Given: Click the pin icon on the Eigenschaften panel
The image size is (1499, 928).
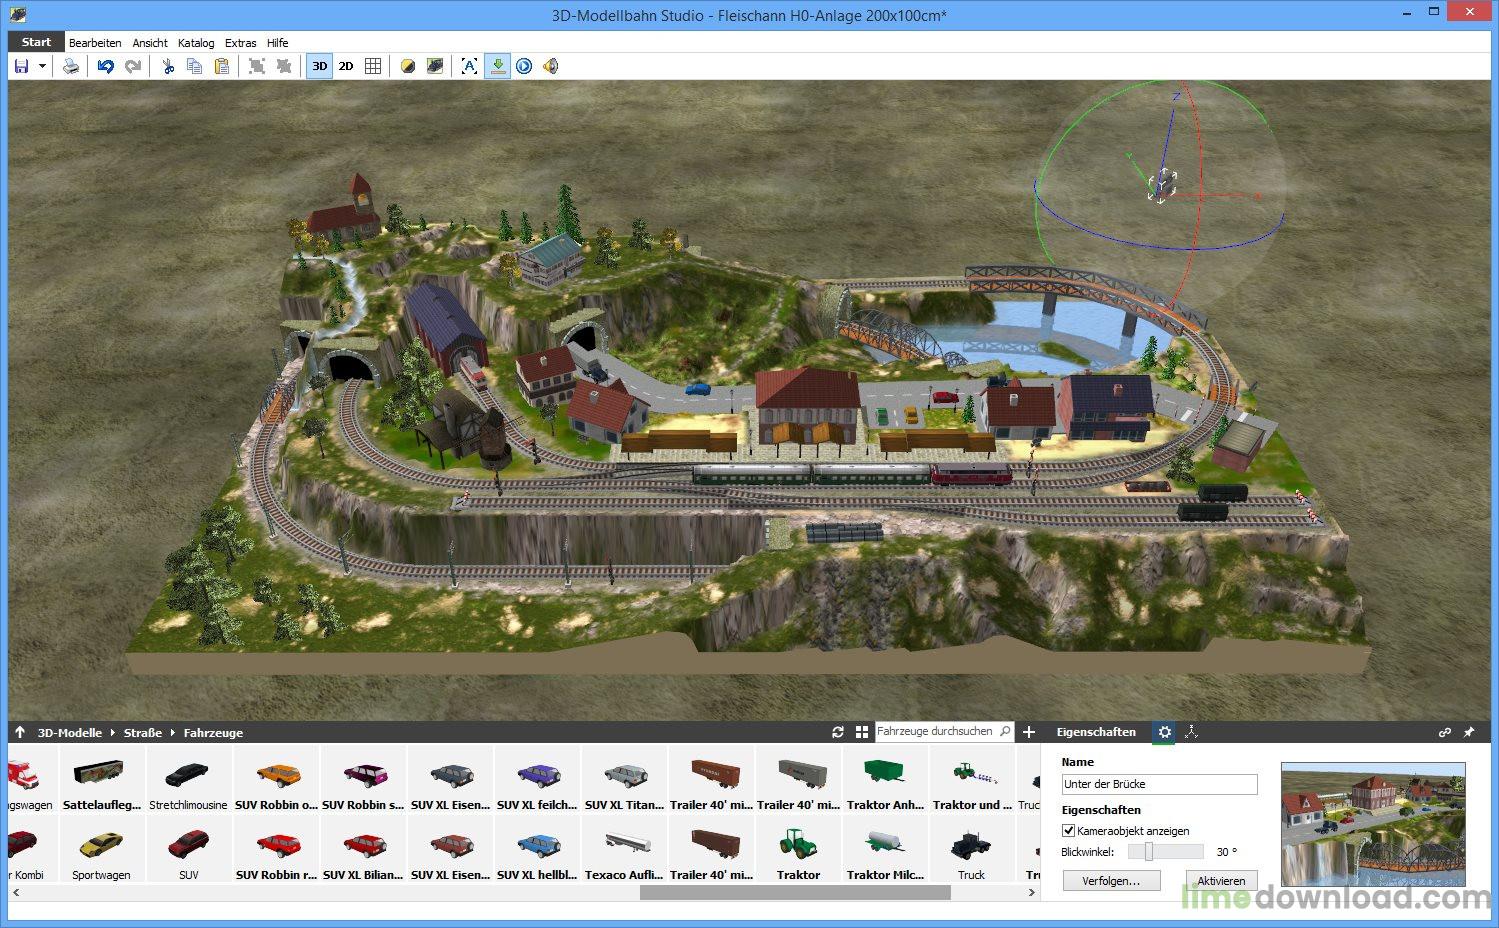Looking at the screenshot, I should pyautogui.click(x=1469, y=732).
